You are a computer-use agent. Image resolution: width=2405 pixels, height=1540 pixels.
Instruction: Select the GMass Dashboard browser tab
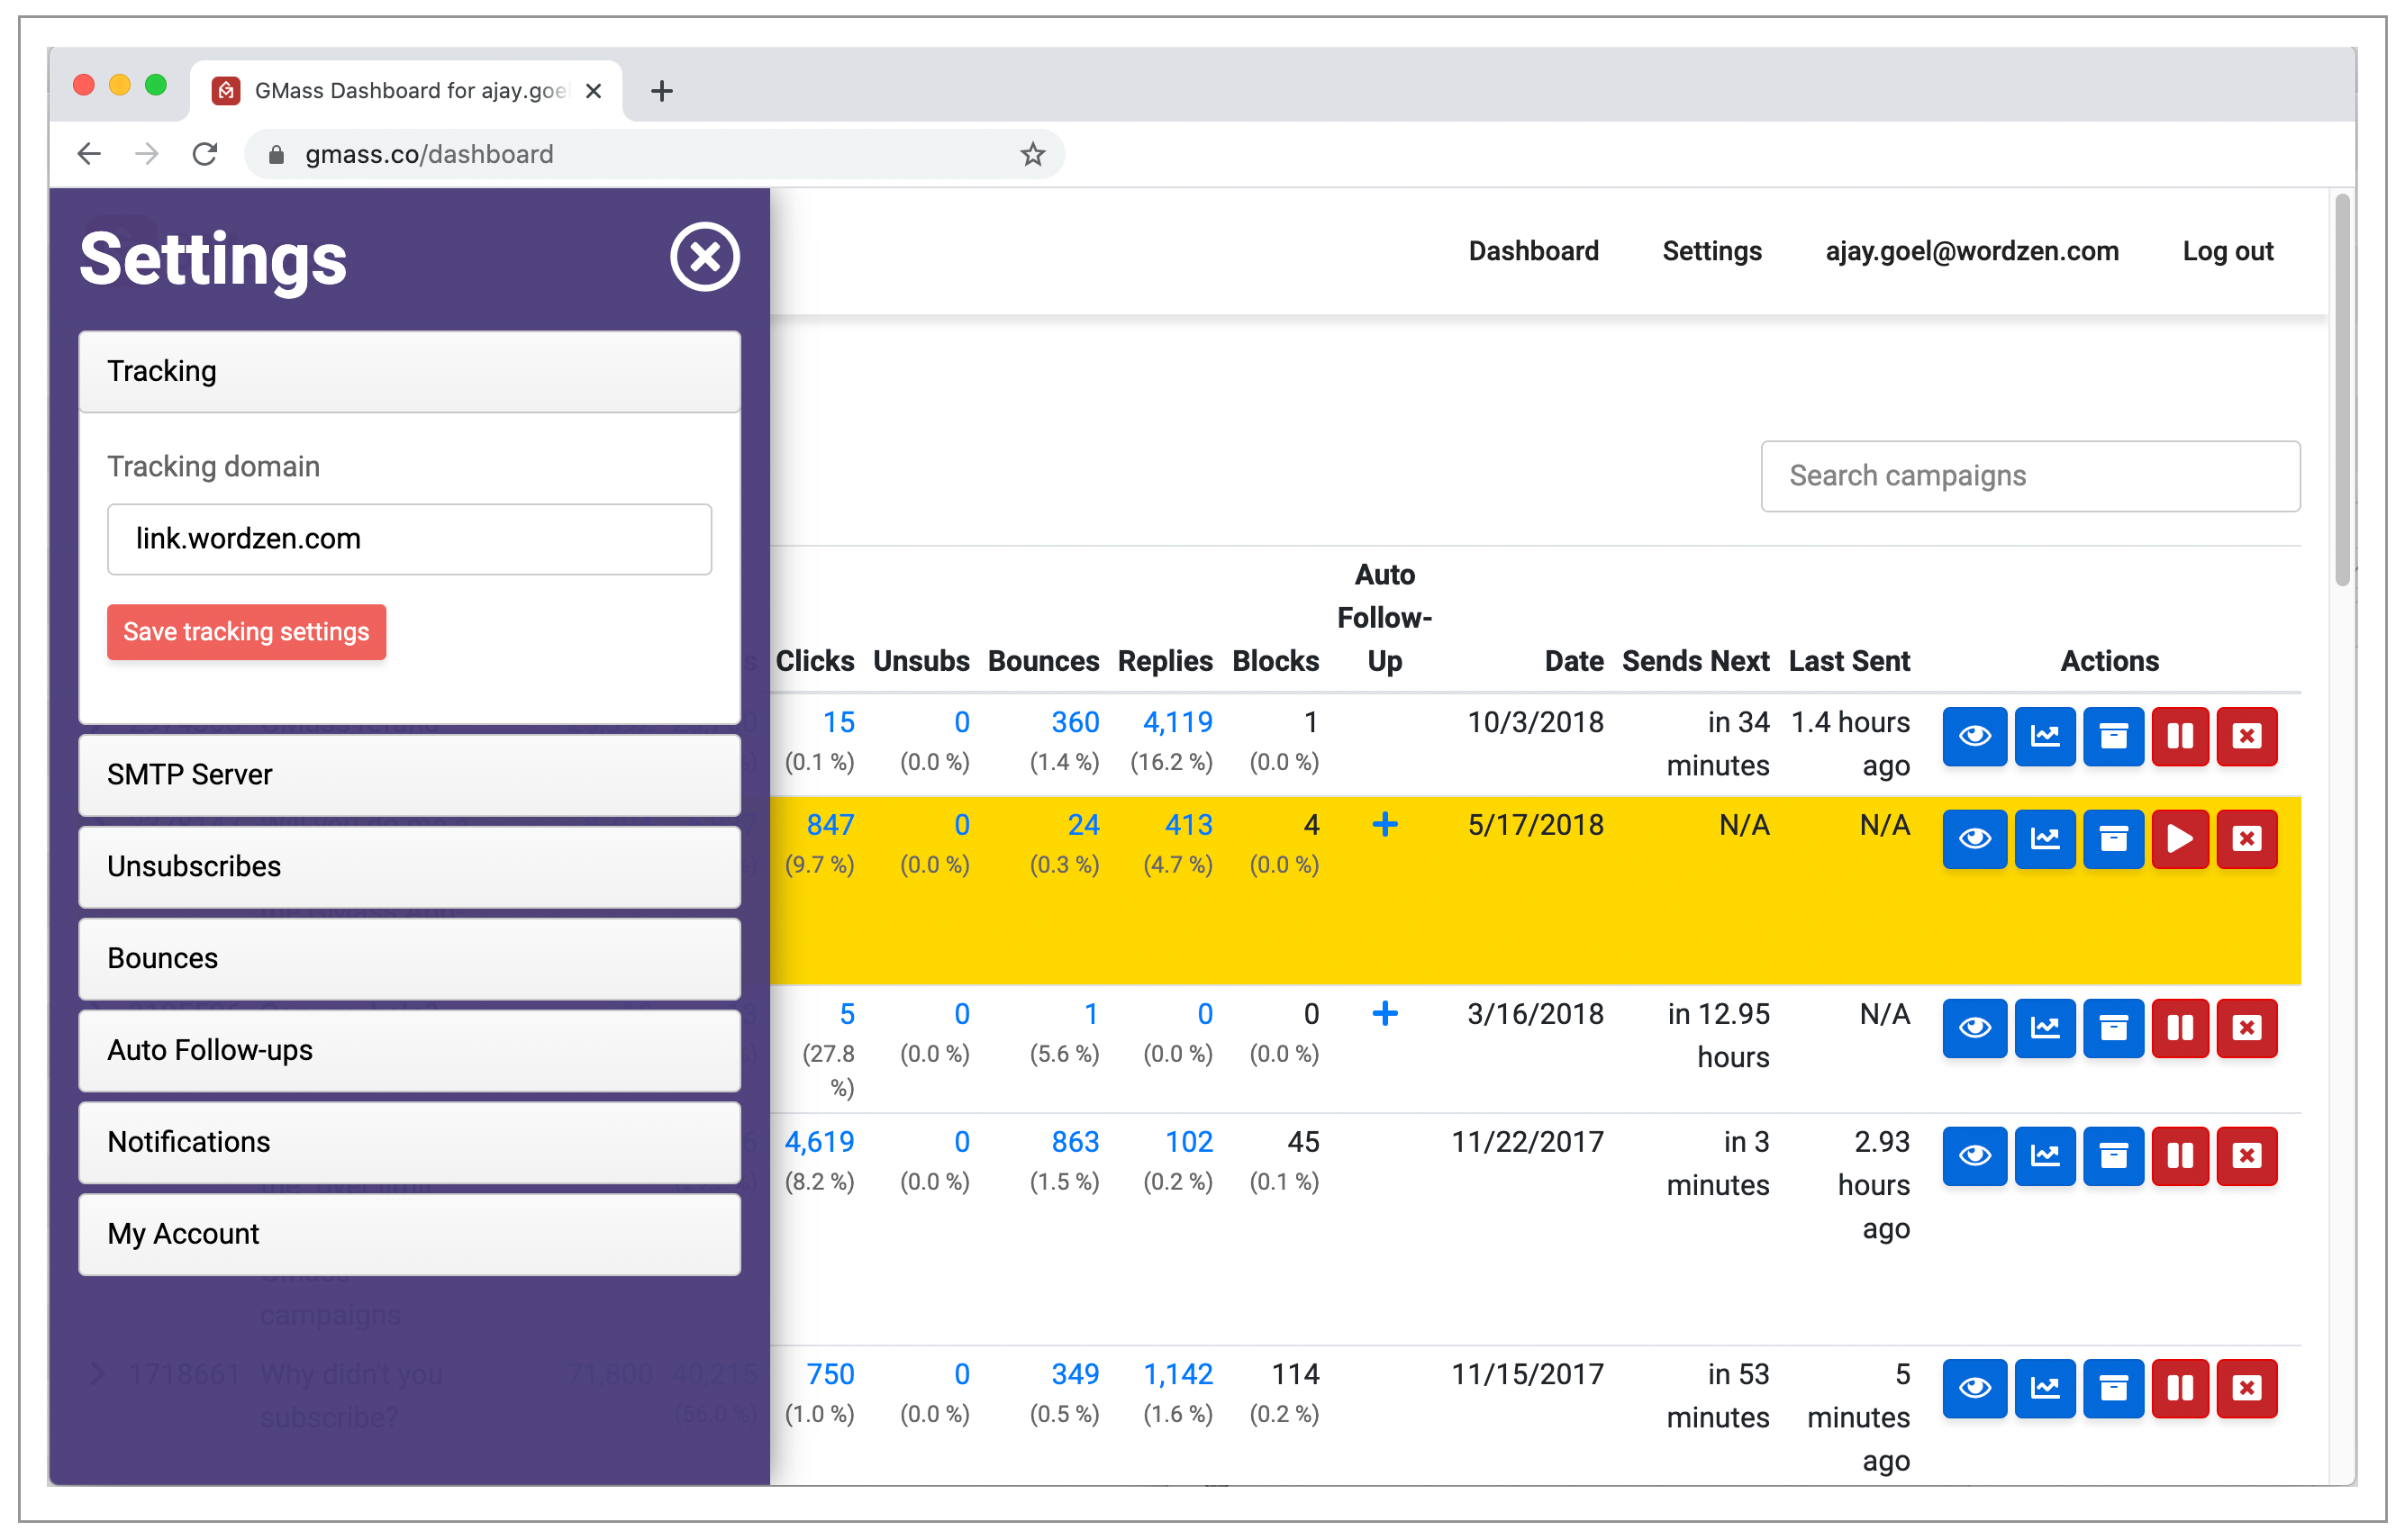pos(405,91)
